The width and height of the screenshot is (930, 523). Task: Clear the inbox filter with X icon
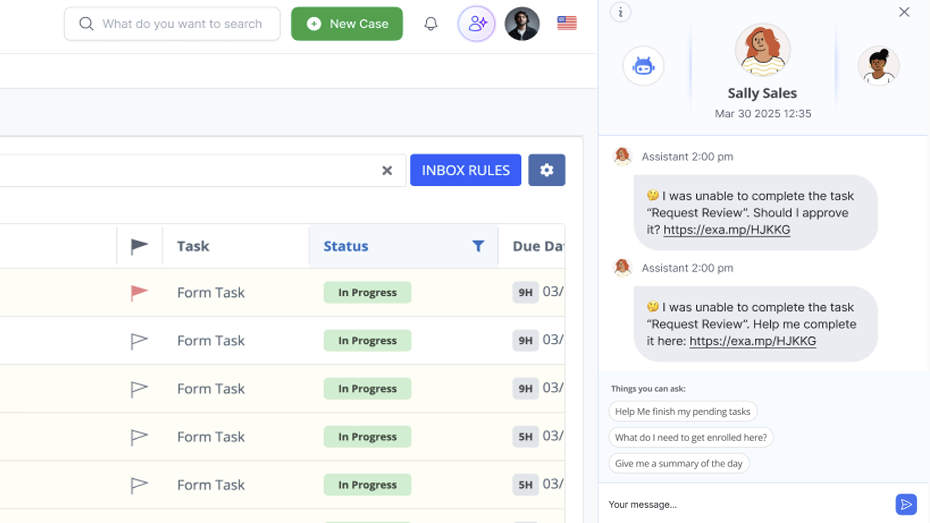[x=387, y=171]
